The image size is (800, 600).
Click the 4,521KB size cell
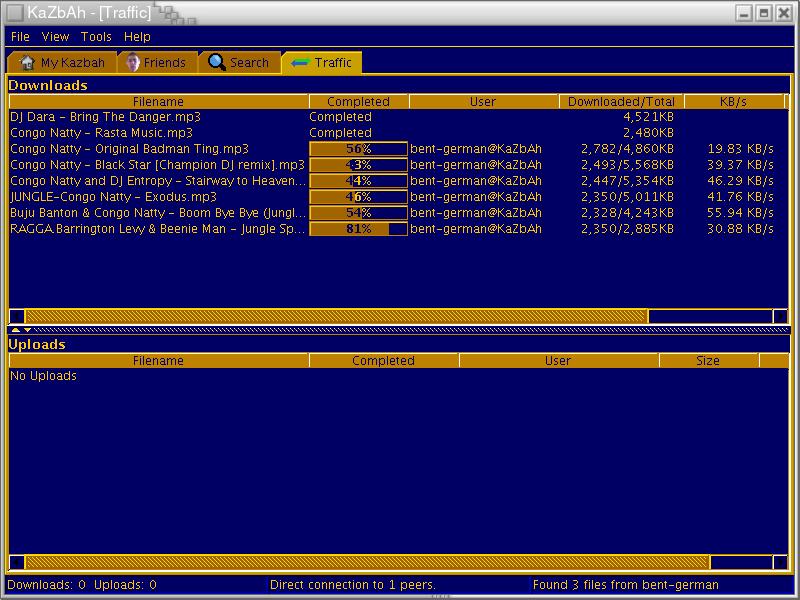click(648, 117)
